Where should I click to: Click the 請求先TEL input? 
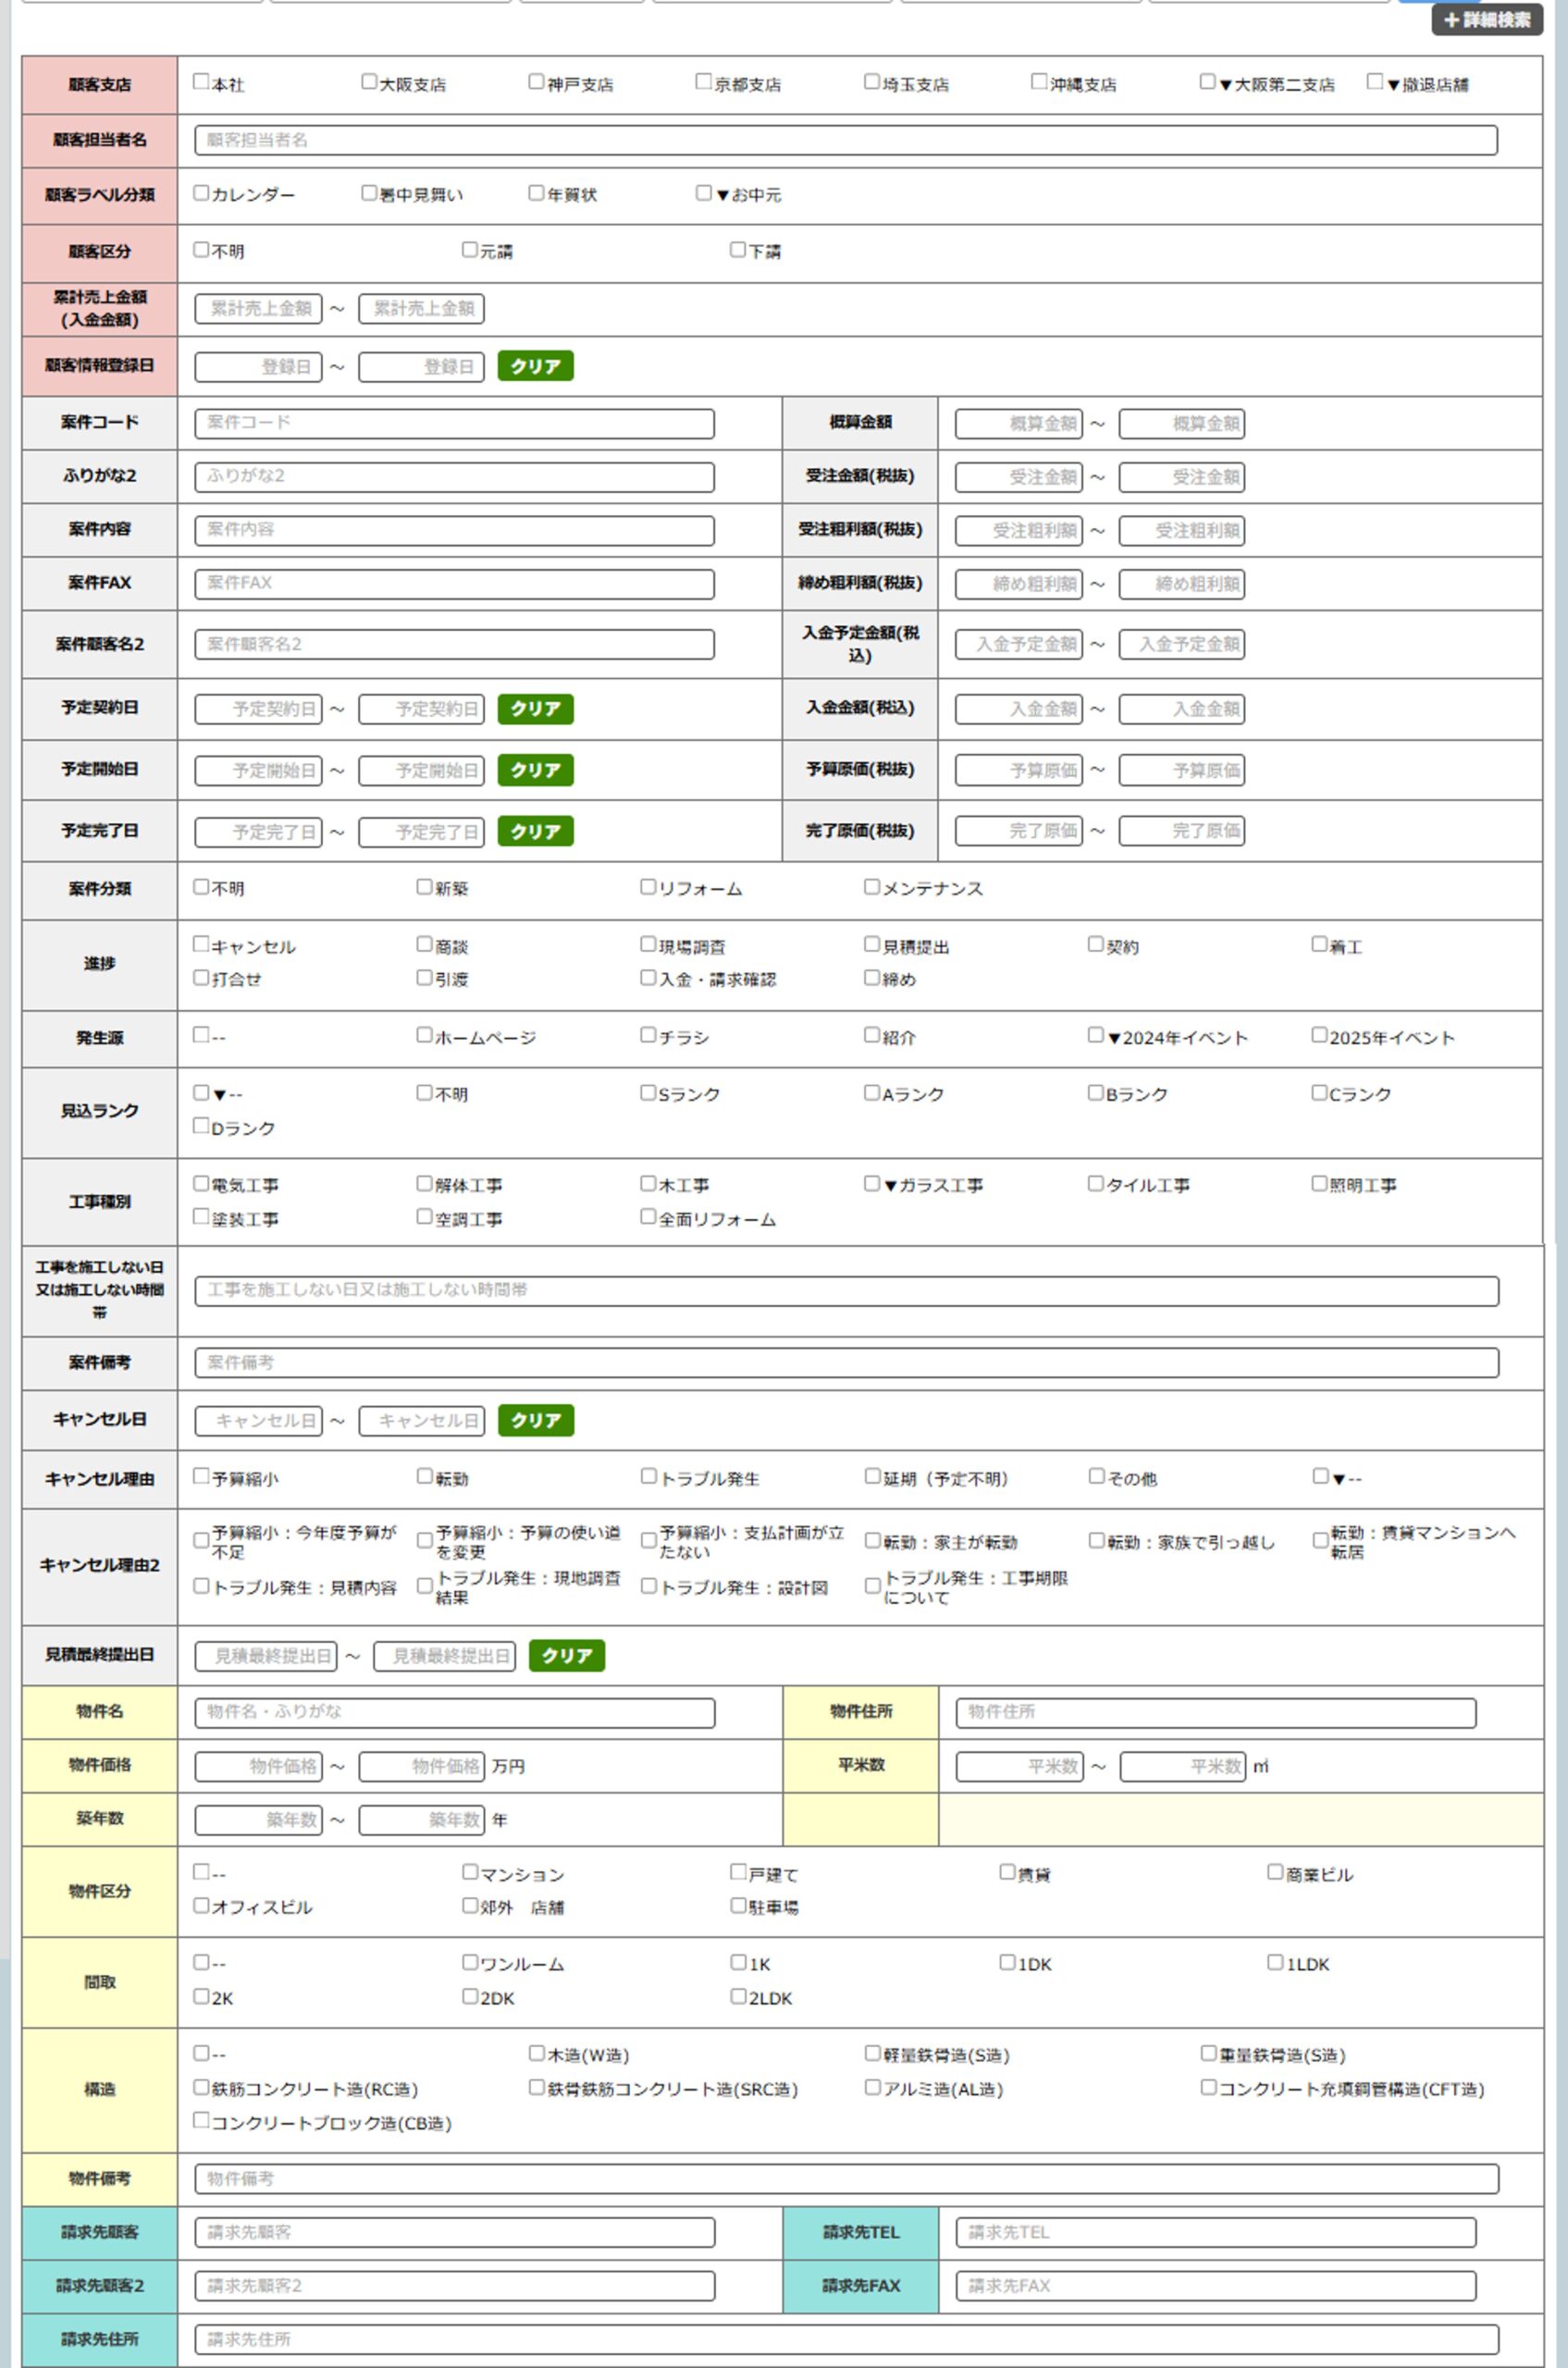1216,2233
